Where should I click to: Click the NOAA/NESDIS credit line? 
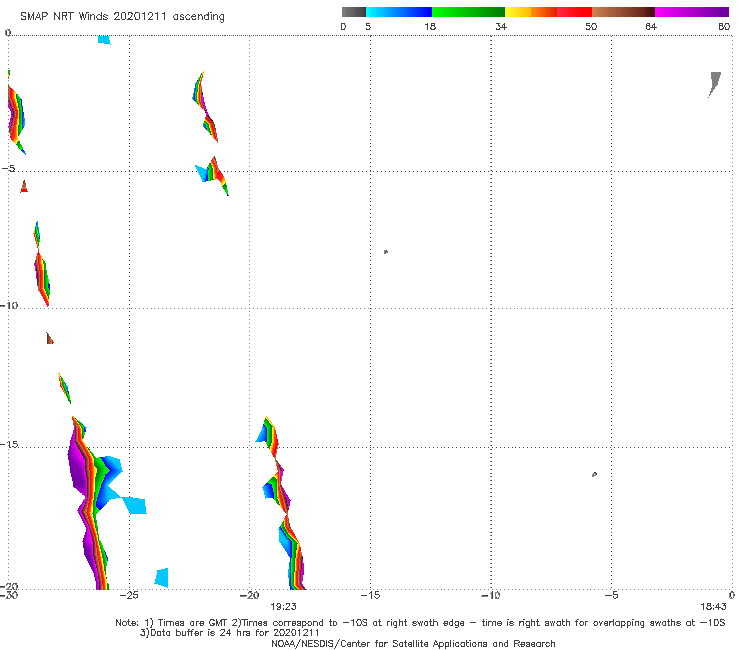coord(413,643)
